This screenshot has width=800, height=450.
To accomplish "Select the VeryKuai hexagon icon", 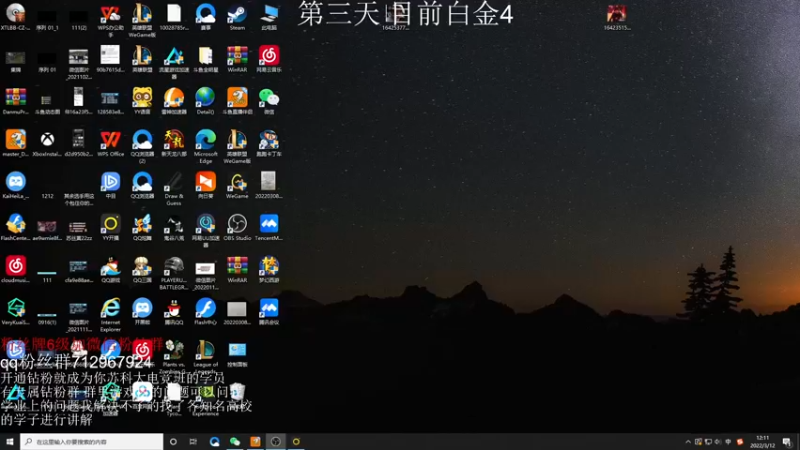I will (16, 312).
